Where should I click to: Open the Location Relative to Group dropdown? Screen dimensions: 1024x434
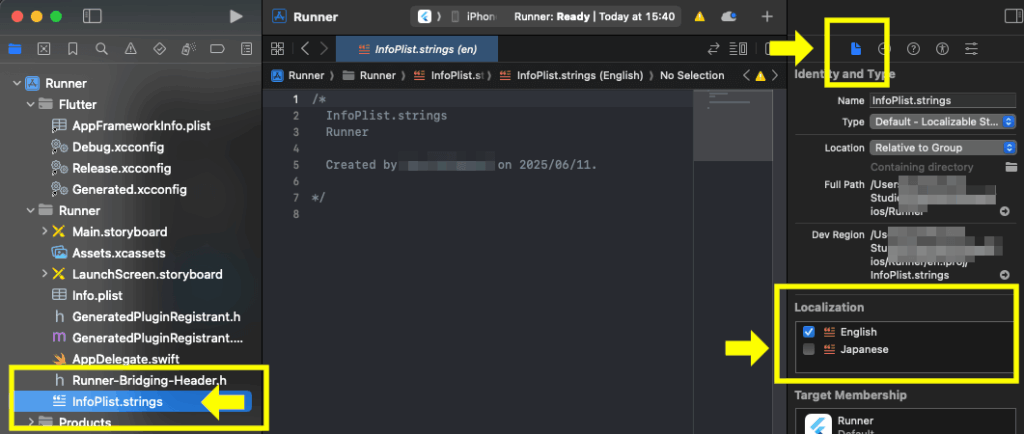point(943,147)
